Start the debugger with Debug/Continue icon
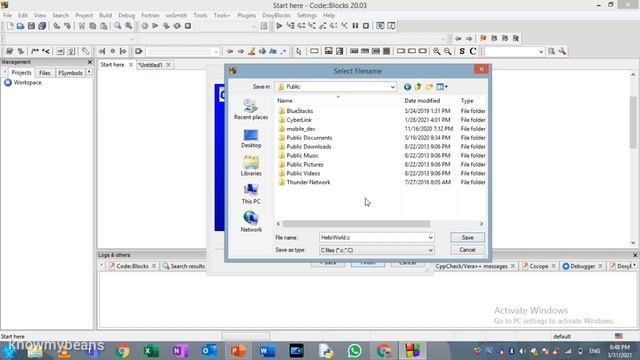 click(x=279, y=26)
